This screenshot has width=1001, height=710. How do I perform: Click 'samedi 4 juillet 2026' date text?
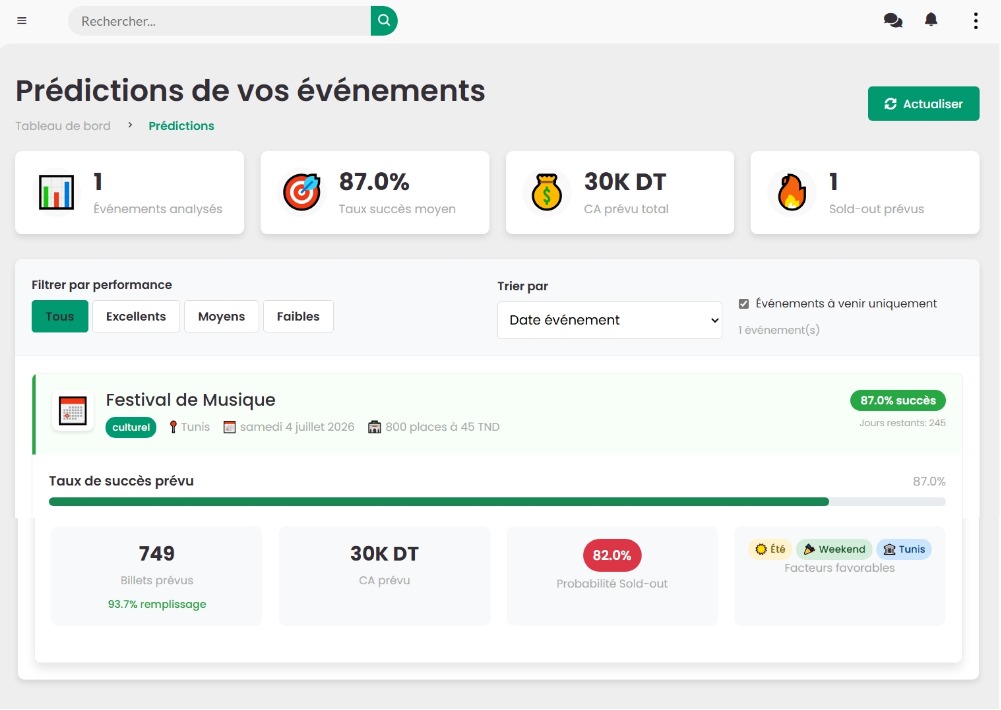[297, 427]
